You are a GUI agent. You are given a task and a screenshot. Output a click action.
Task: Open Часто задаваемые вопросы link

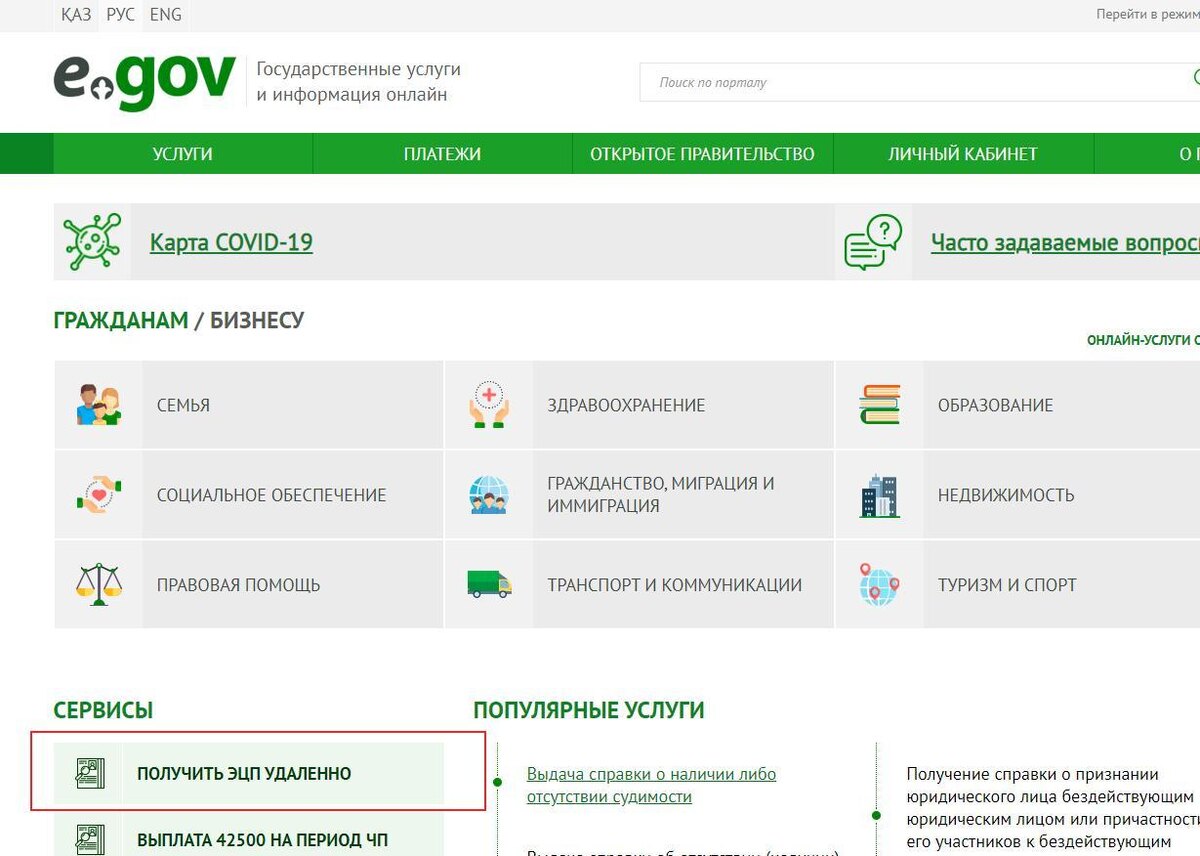pos(1065,242)
